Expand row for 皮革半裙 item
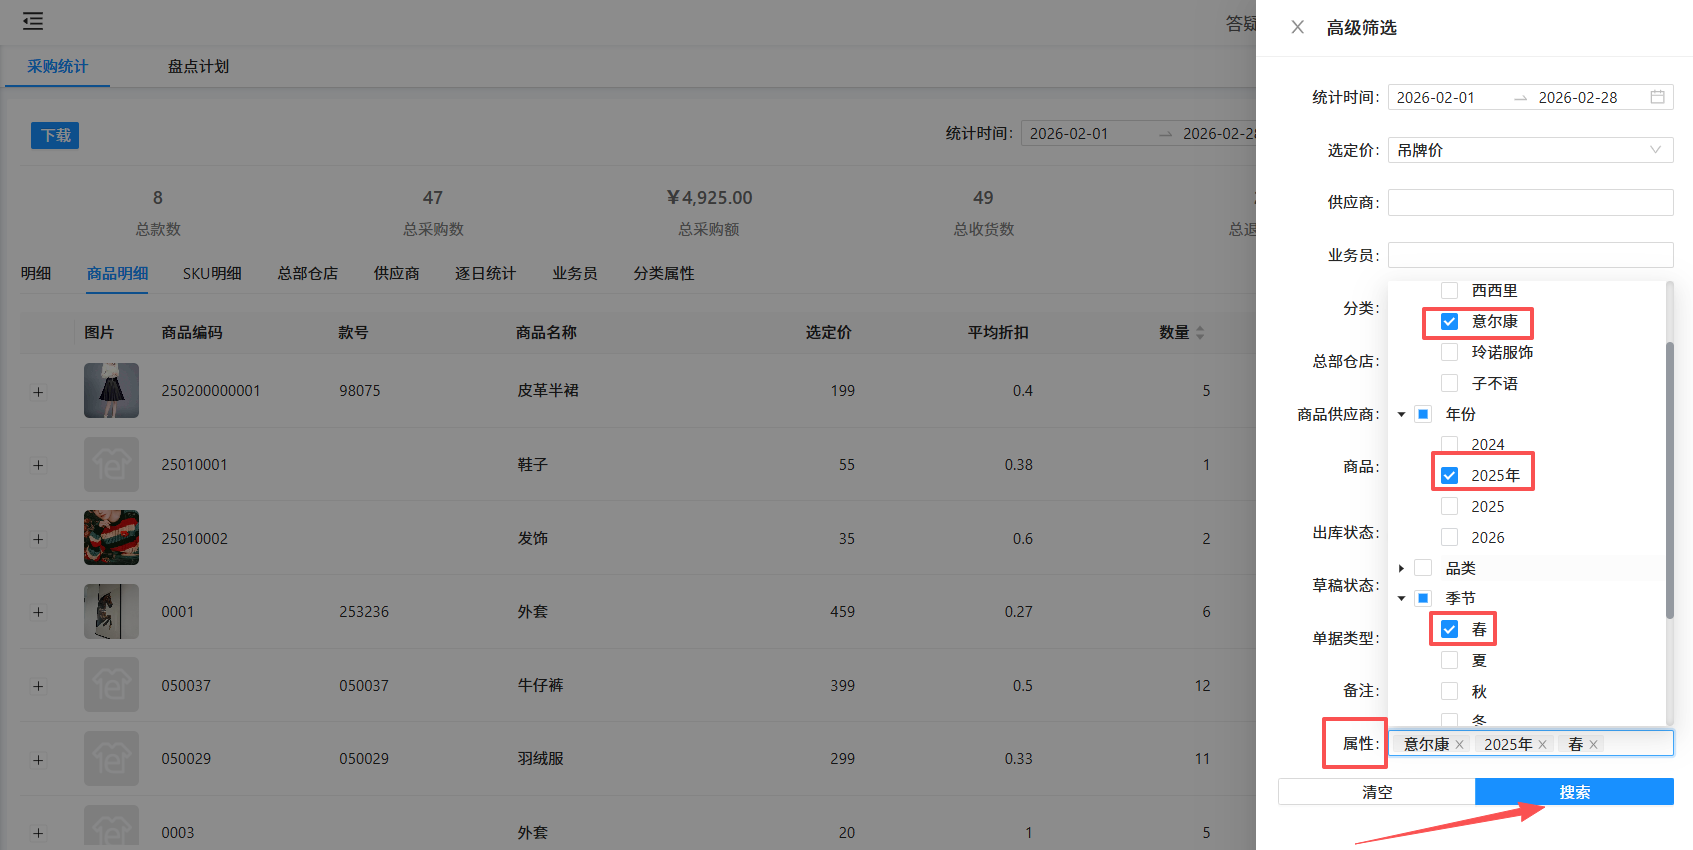The width and height of the screenshot is (1693, 850). point(38,391)
